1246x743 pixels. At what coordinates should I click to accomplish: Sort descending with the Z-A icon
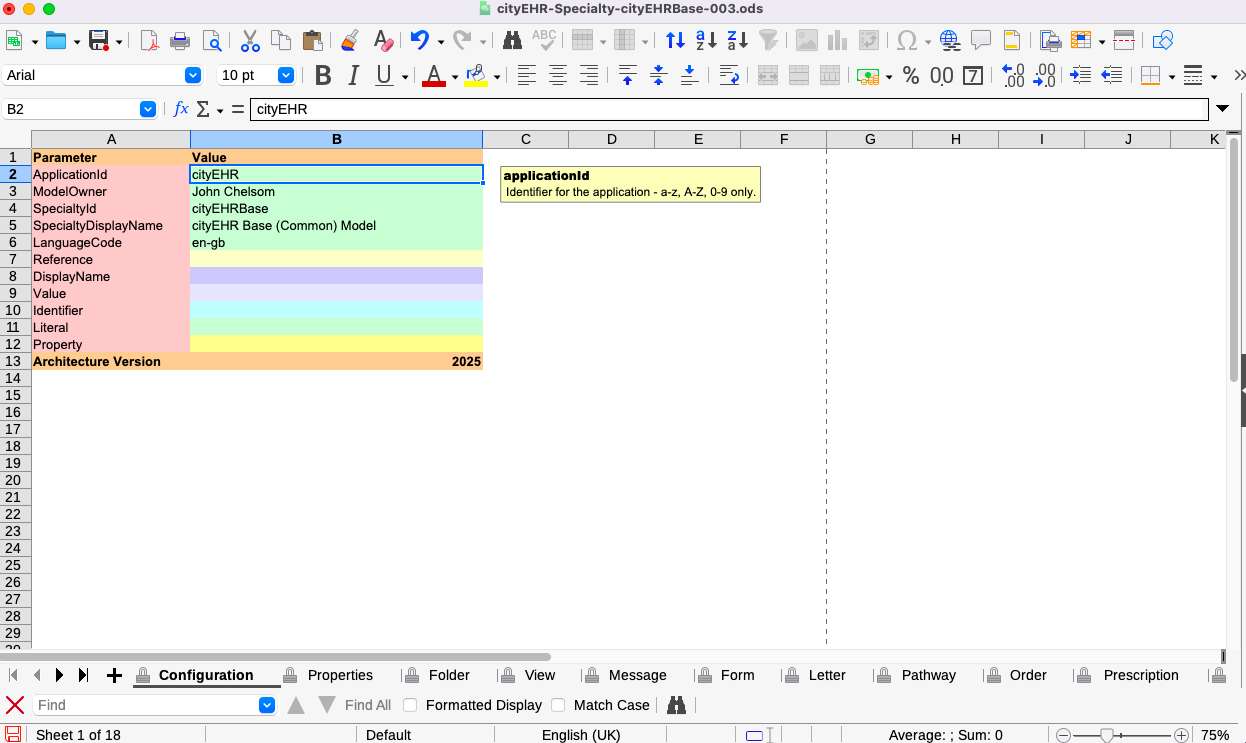click(737, 41)
